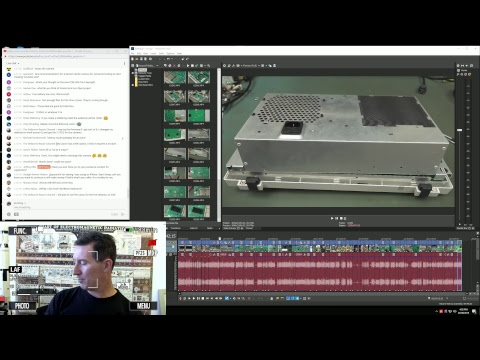
Task: Start media preview in Project Media toolbar
Action: tap(188, 66)
